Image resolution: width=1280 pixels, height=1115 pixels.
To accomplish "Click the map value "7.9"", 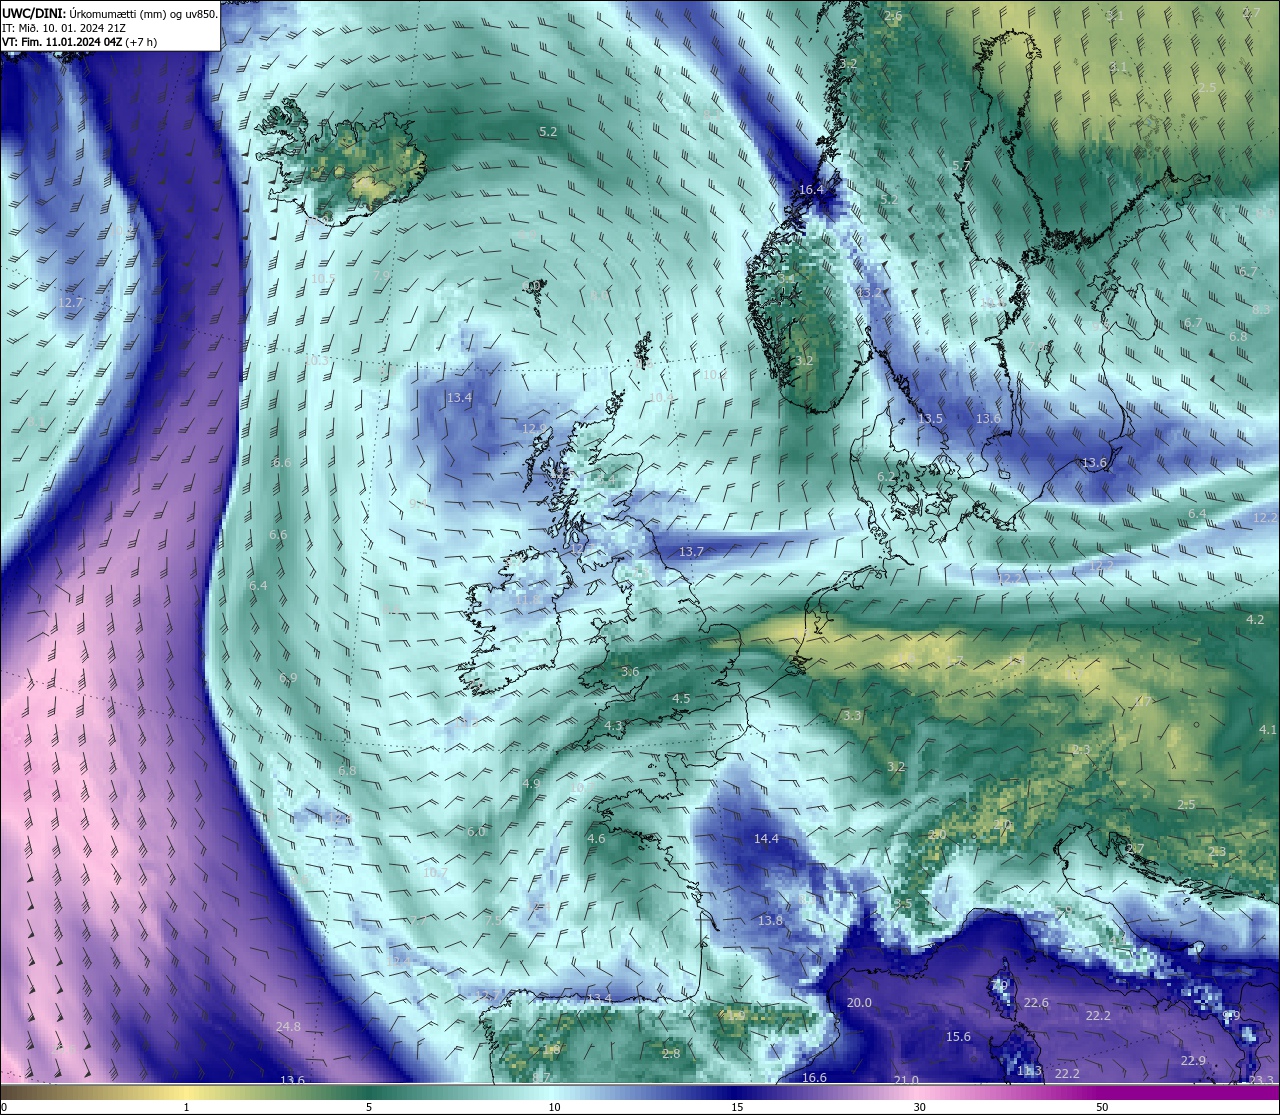I will [x=381, y=275].
